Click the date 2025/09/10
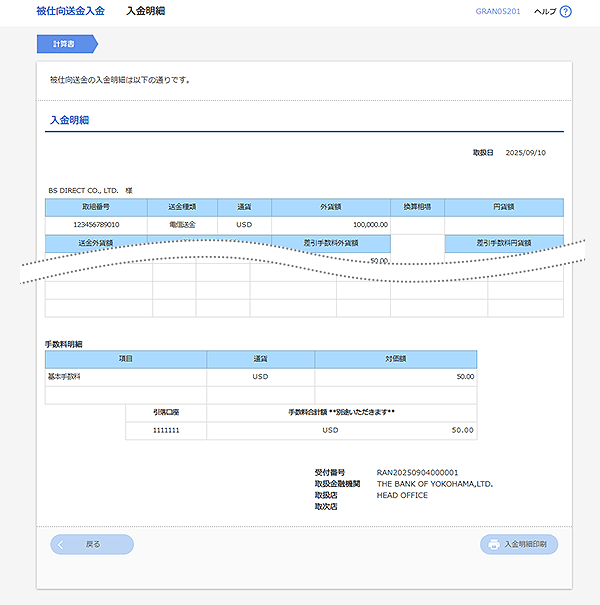 pos(526,153)
